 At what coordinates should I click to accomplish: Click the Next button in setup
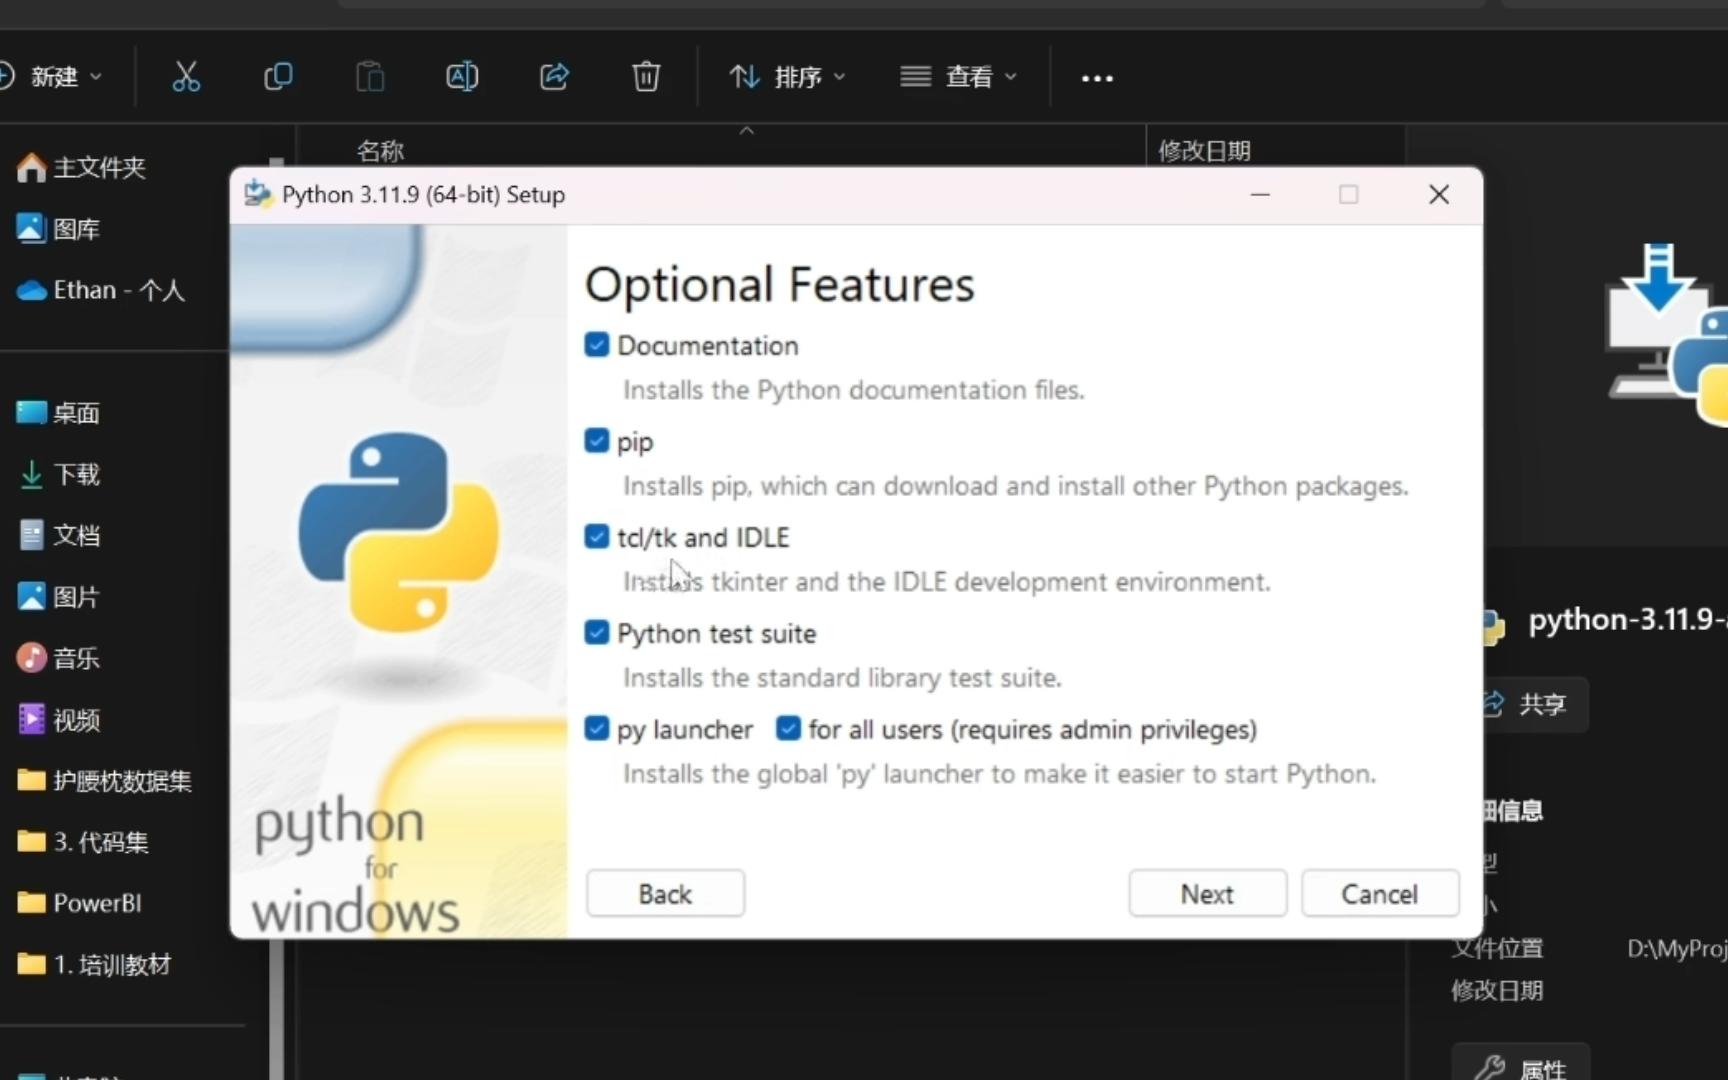[x=1207, y=893]
